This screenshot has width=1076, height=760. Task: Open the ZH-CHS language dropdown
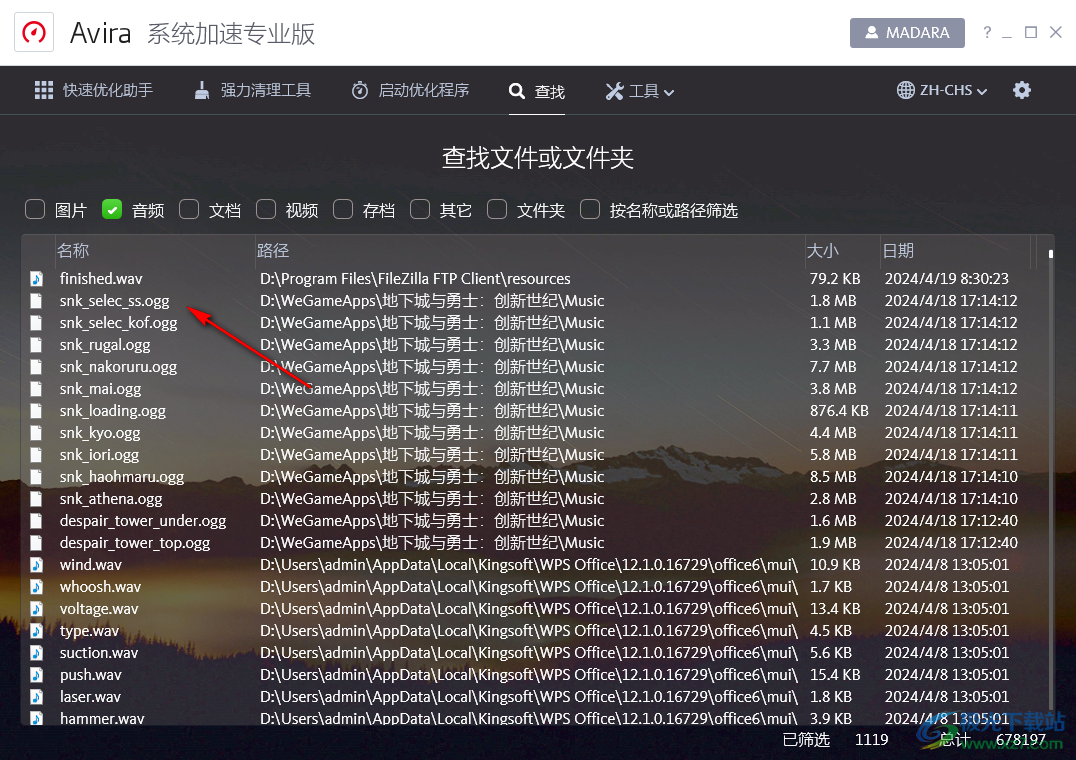[x=941, y=89]
